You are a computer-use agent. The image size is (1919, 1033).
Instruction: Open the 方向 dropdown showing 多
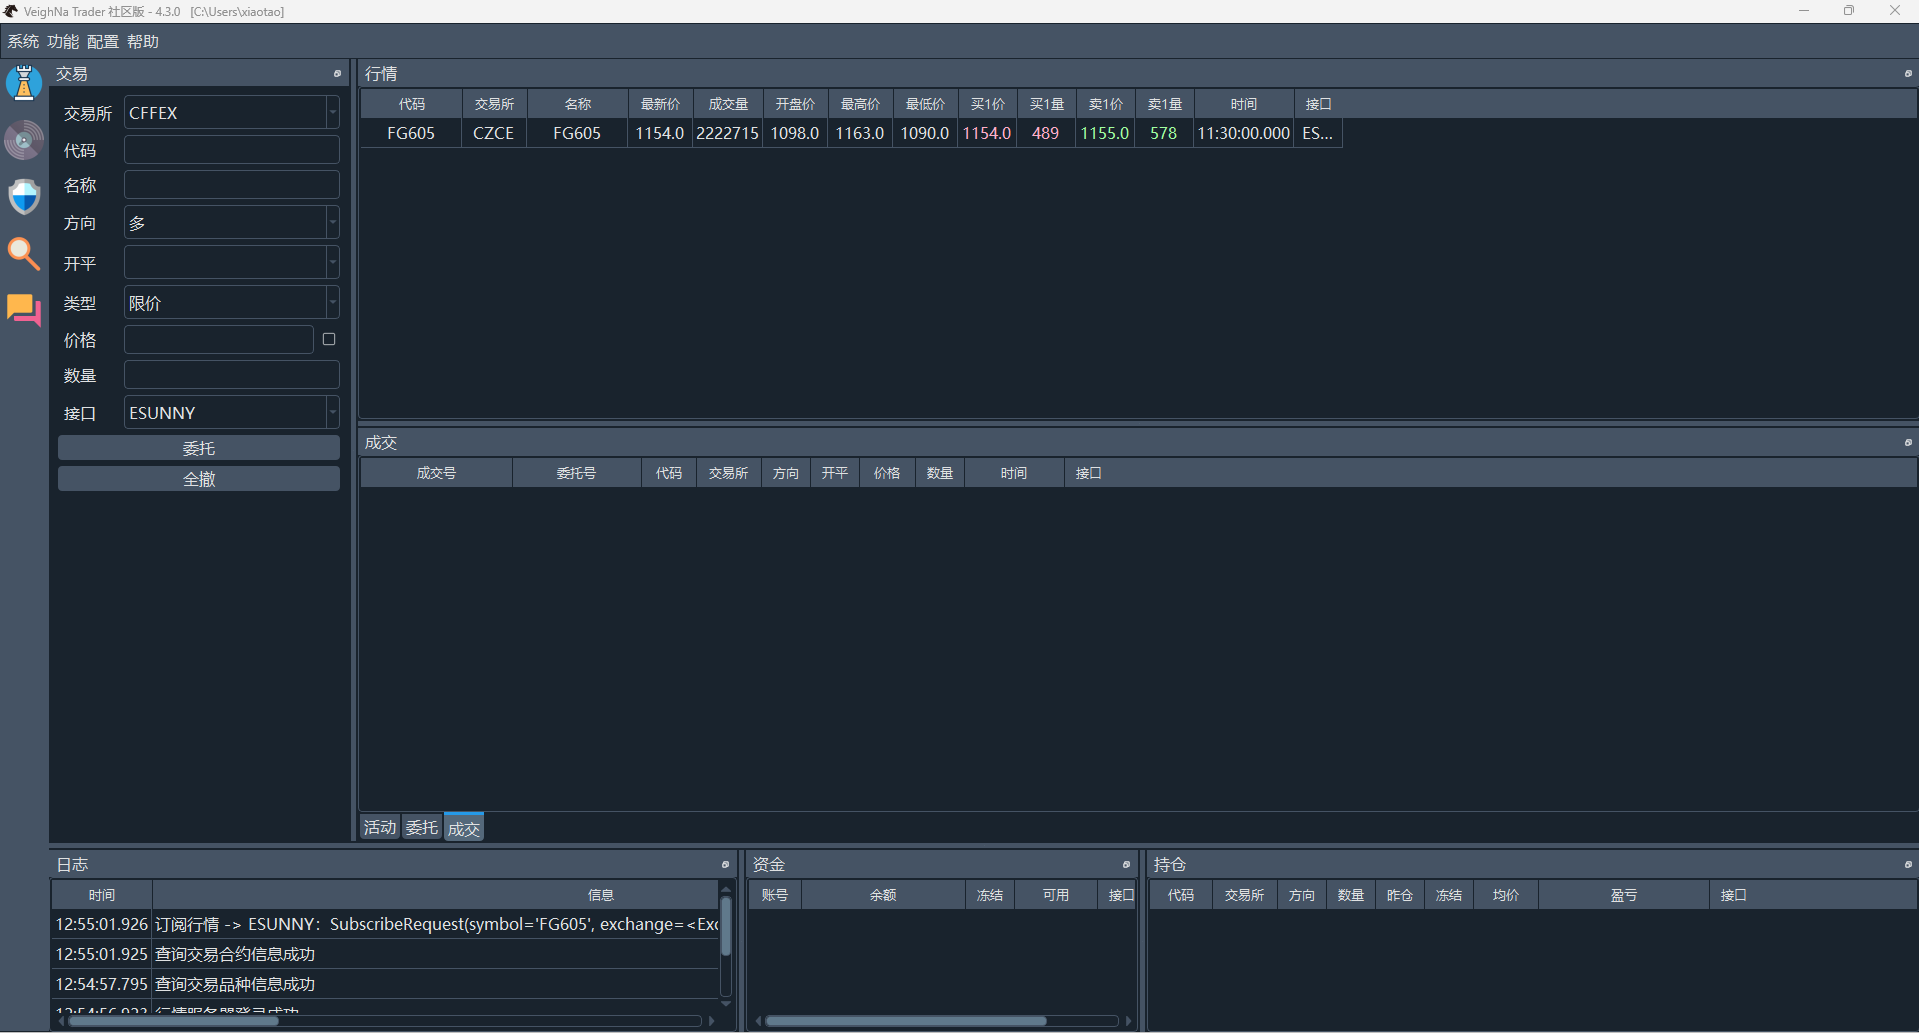click(x=231, y=223)
